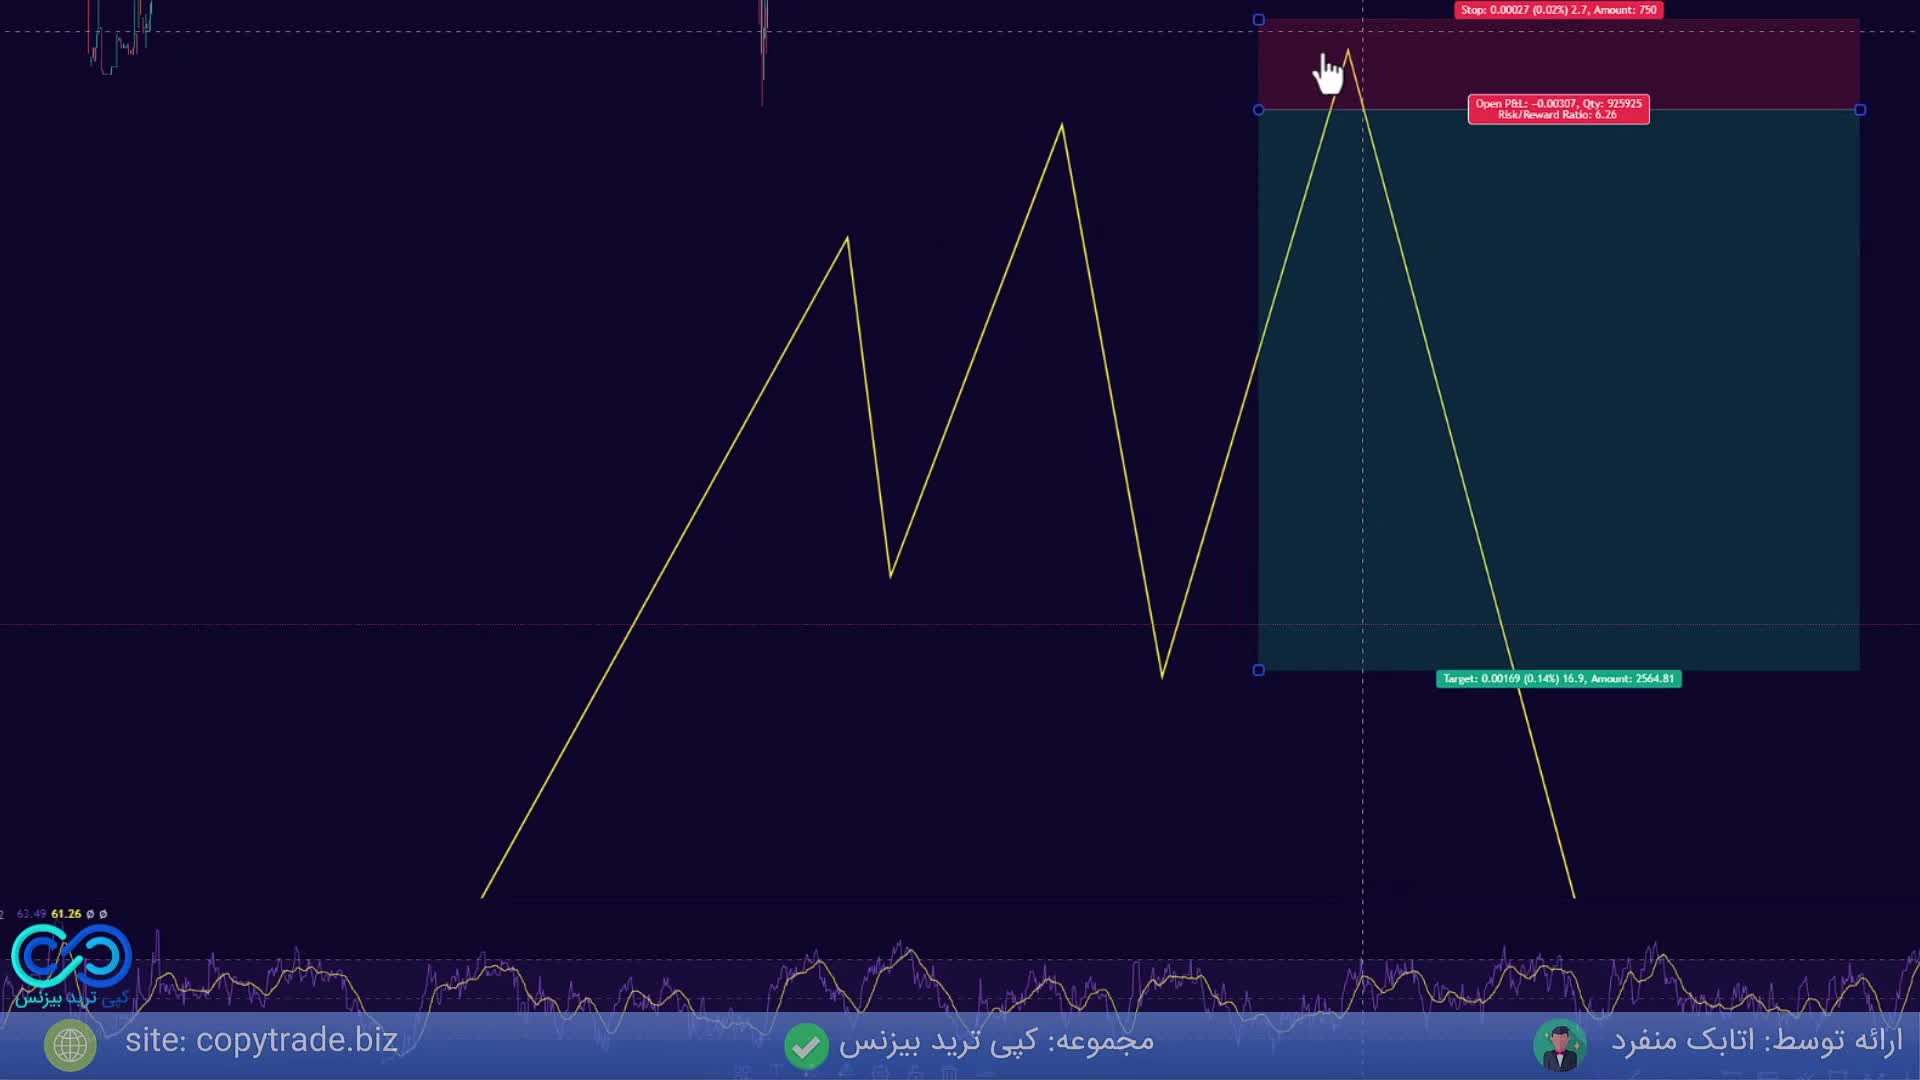Select right entry-line handle of position box
The image size is (1920, 1080).
(x=1860, y=110)
